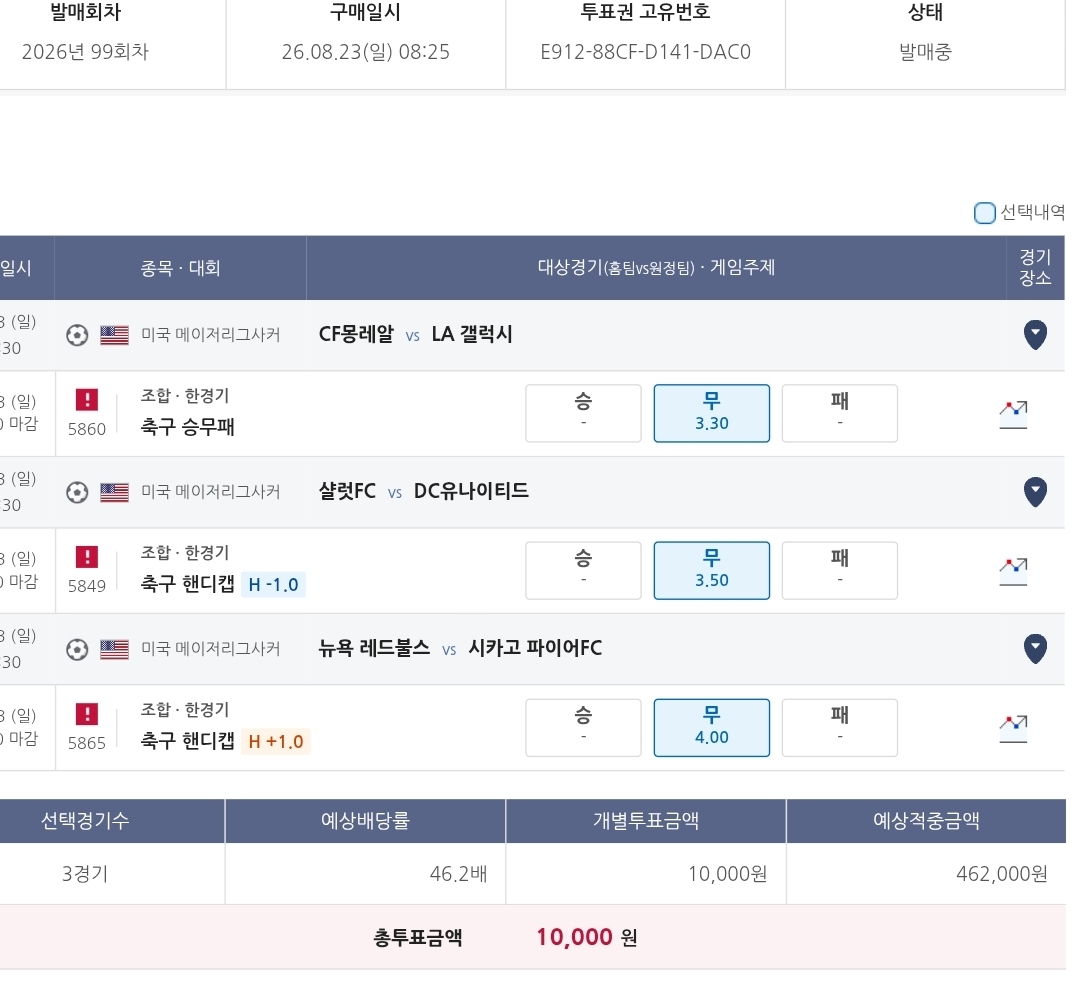1080x1003 pixels.
Task: Click red alert icon for game 5860
Action: [87, 400]
